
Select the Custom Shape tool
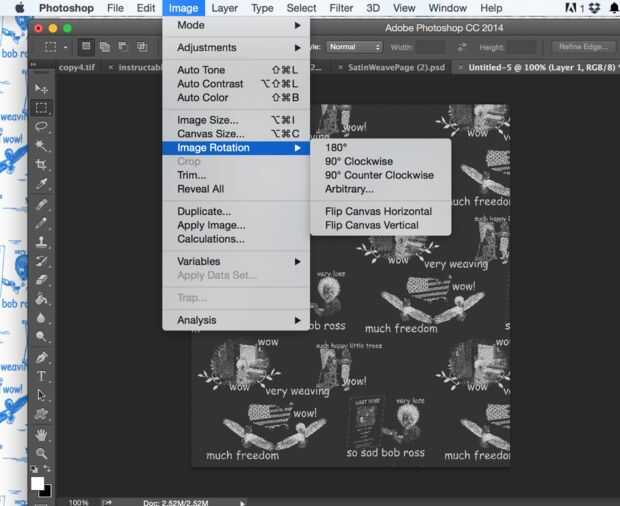(x=41, y=414)
